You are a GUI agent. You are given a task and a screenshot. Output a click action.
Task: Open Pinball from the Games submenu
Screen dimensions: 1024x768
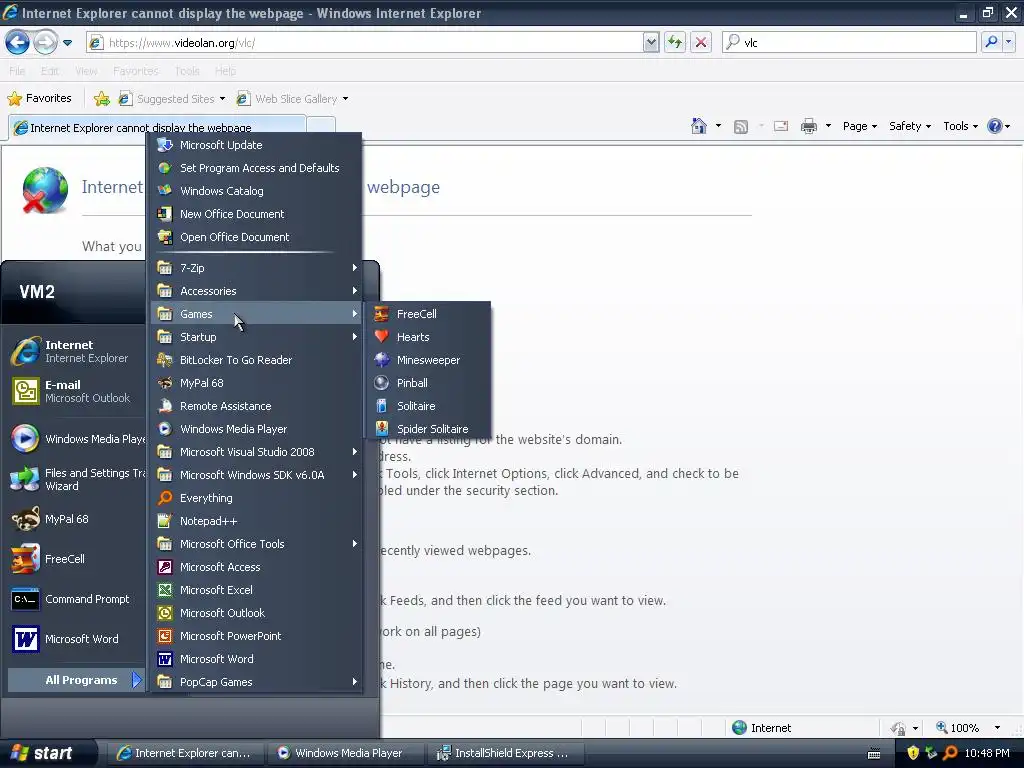428,383
